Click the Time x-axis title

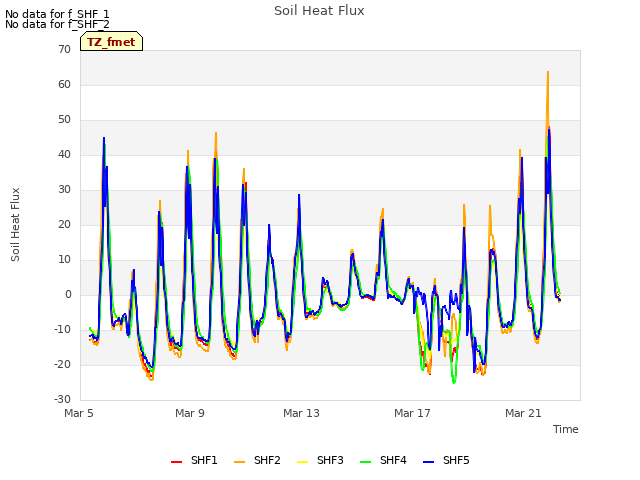(566, 429)
